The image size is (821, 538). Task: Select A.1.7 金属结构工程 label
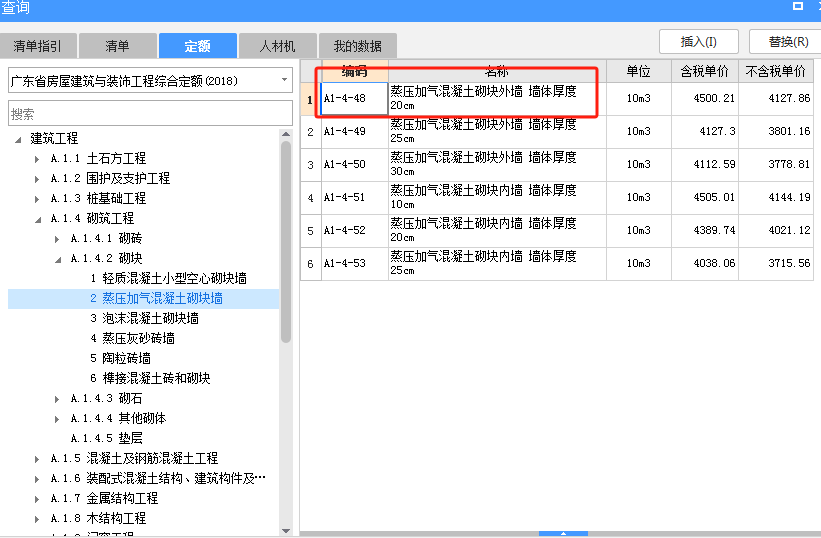coord(104,498)
